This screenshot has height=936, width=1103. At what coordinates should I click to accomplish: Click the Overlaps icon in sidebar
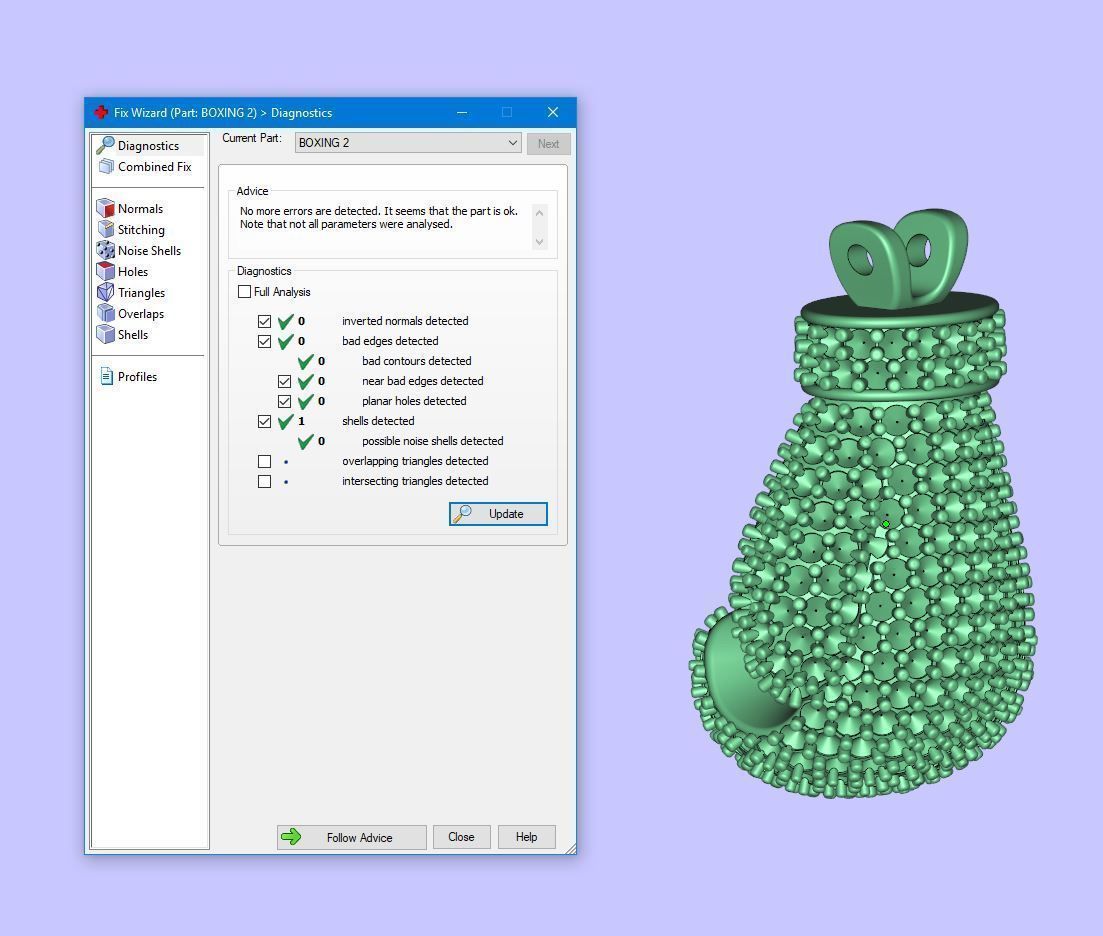pos(106,314)
